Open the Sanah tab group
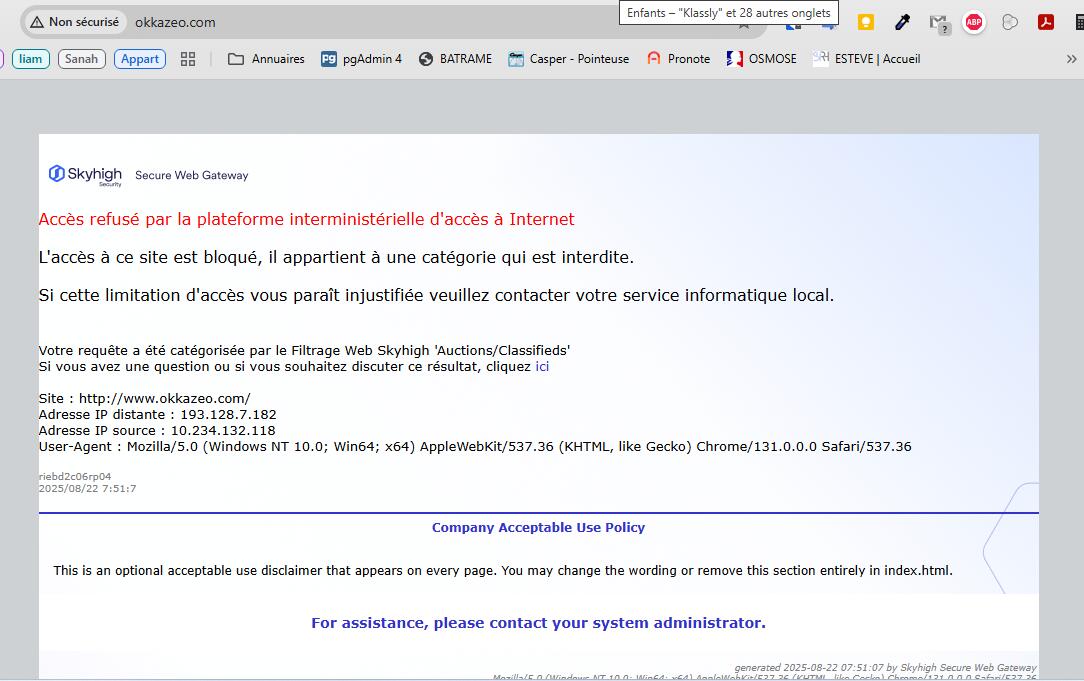Screen dimensions: 1084x681 click(x=81, y=59)
